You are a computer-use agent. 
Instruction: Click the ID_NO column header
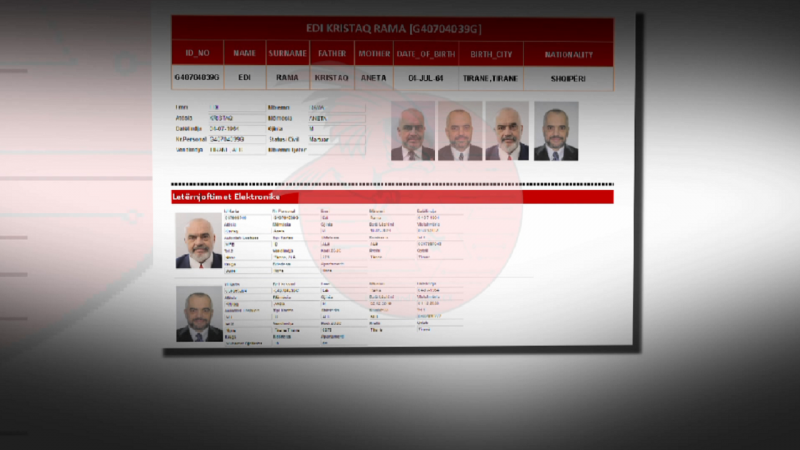point(196,54)
